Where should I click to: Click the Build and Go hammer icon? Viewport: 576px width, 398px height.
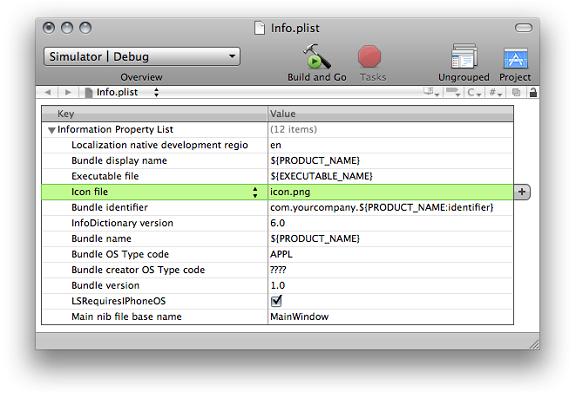(x=317, y=57)
